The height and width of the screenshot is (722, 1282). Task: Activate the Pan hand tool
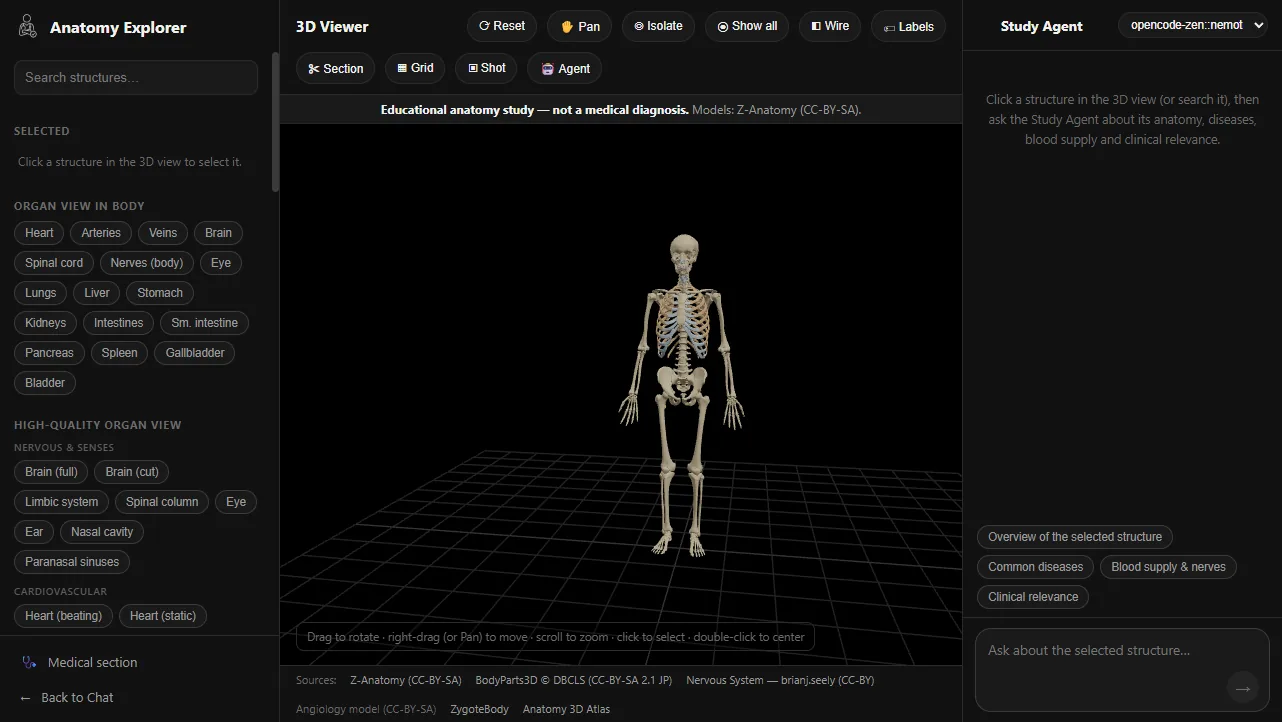[580, 26]
